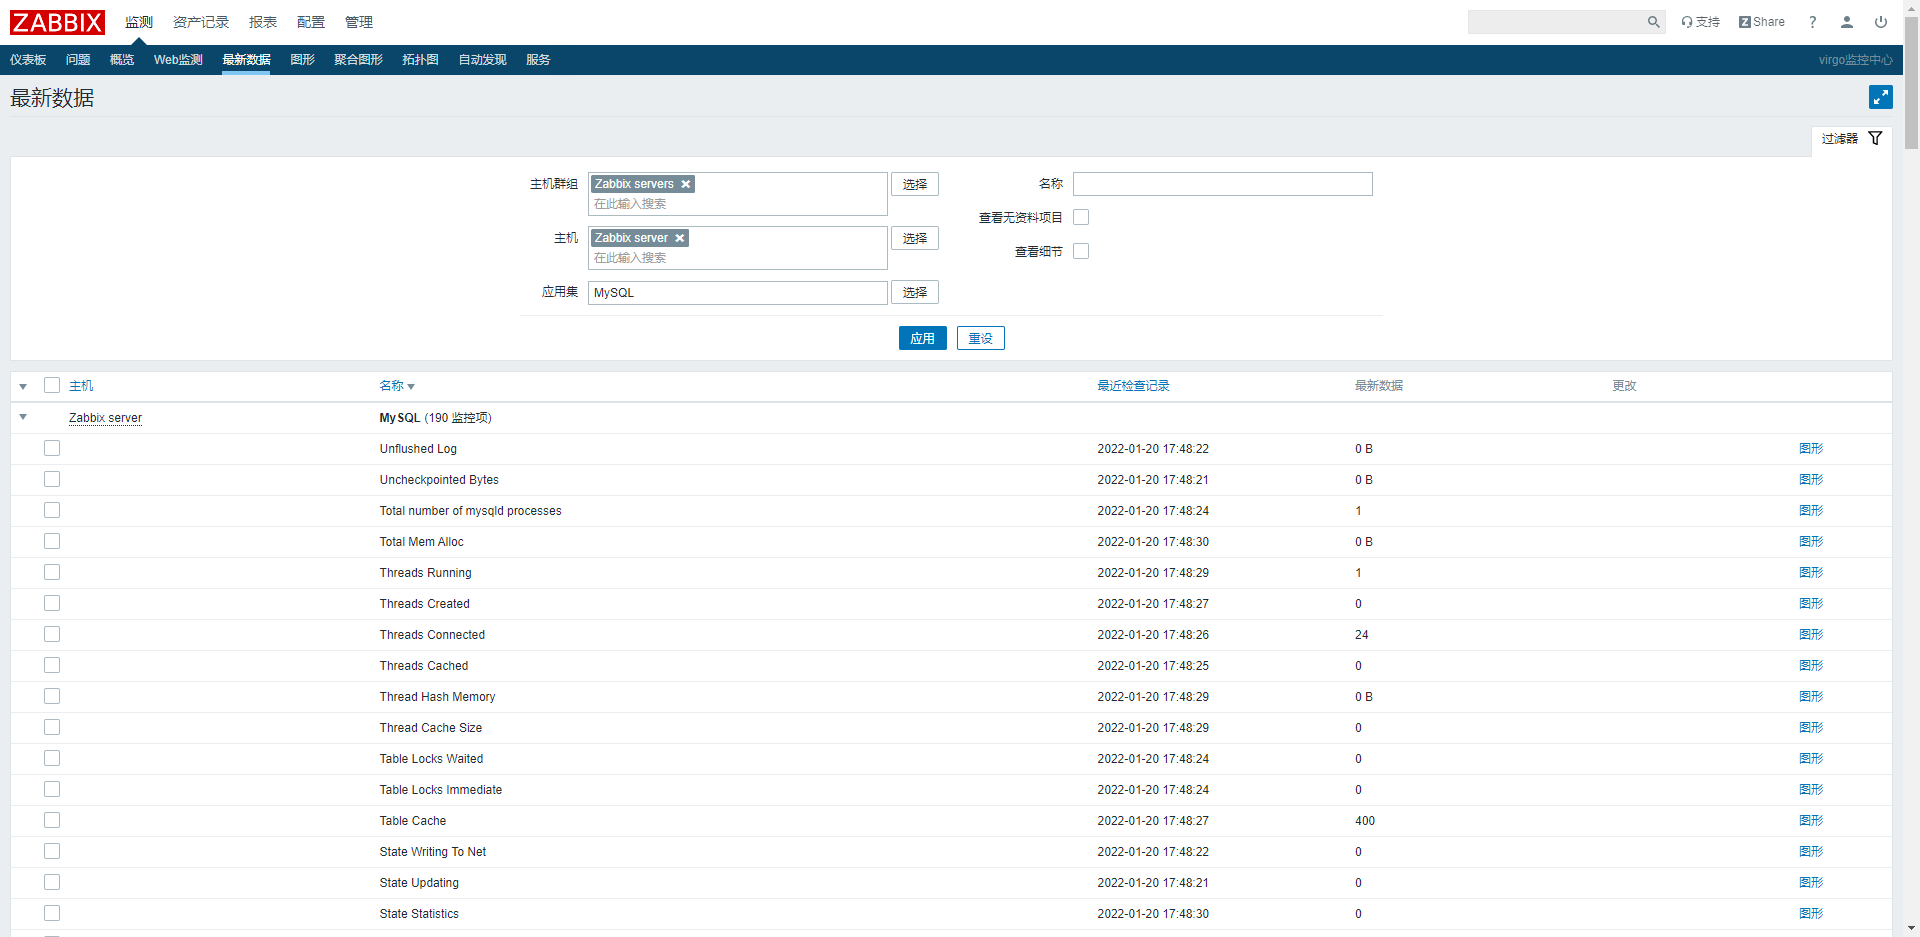Remove the Zabbix server host tag

679,238
